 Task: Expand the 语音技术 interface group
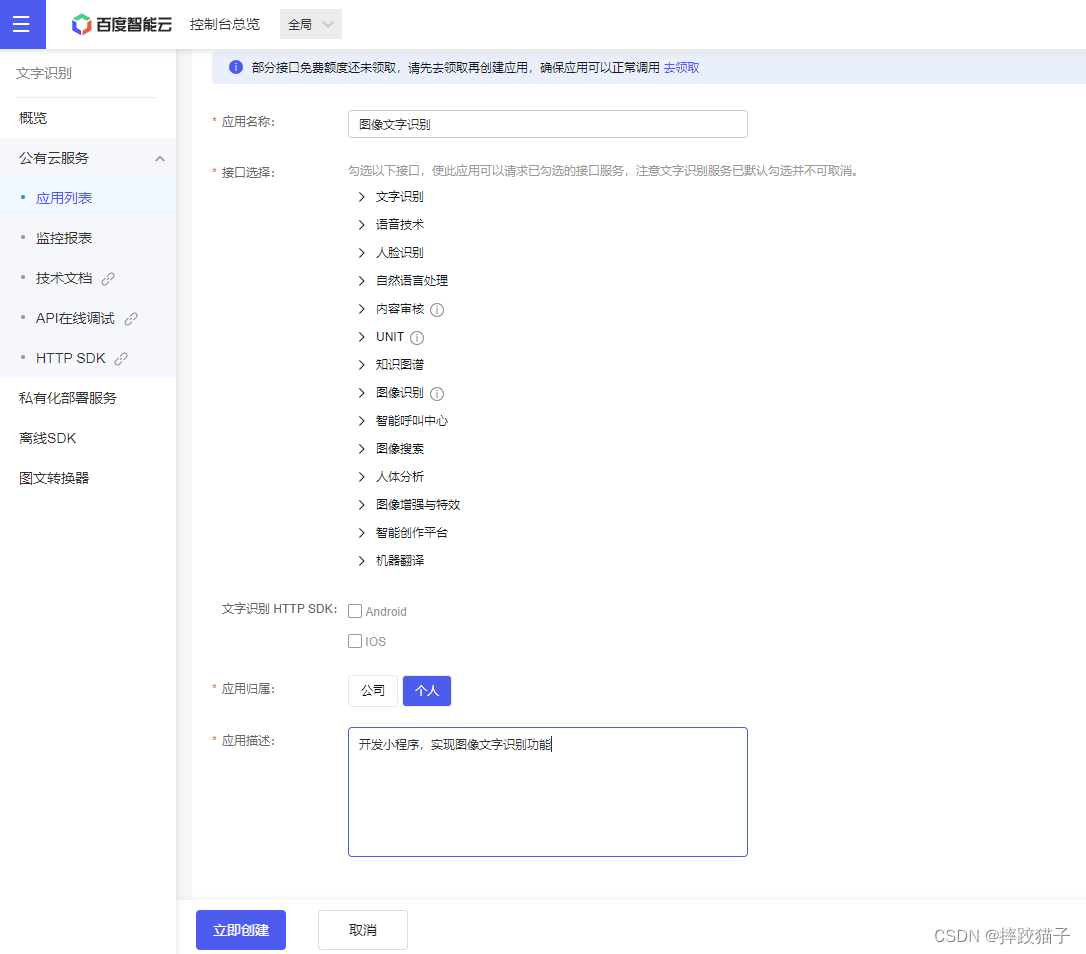tap(362, 224)
